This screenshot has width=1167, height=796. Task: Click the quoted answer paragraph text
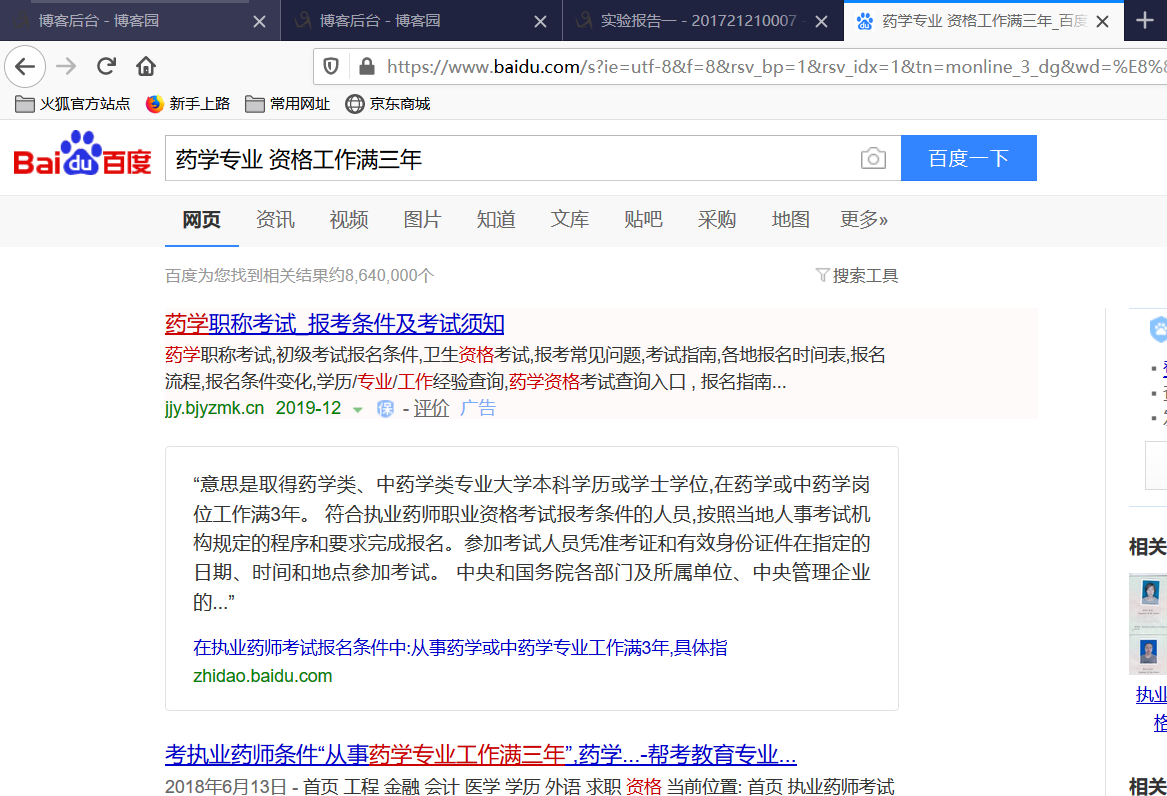pos(531,543)
